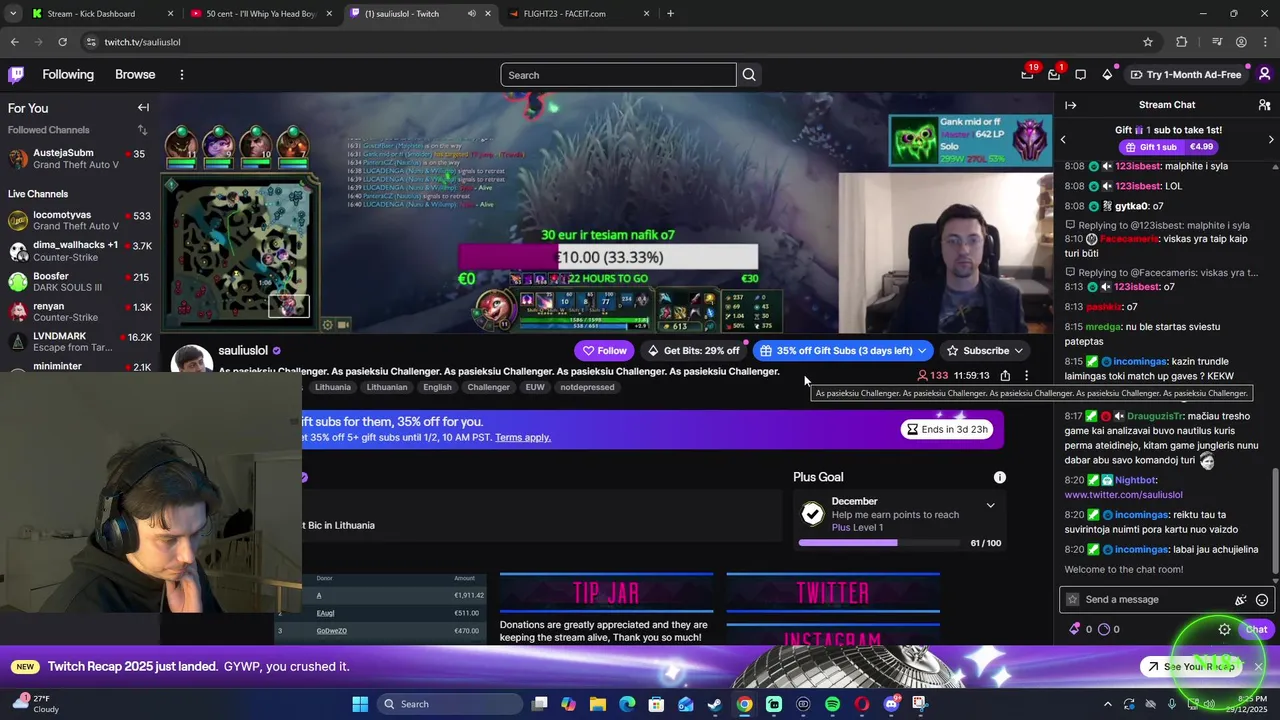
Task: Open the Chrome tab search dropdown
Action: (x=13, y=14)
